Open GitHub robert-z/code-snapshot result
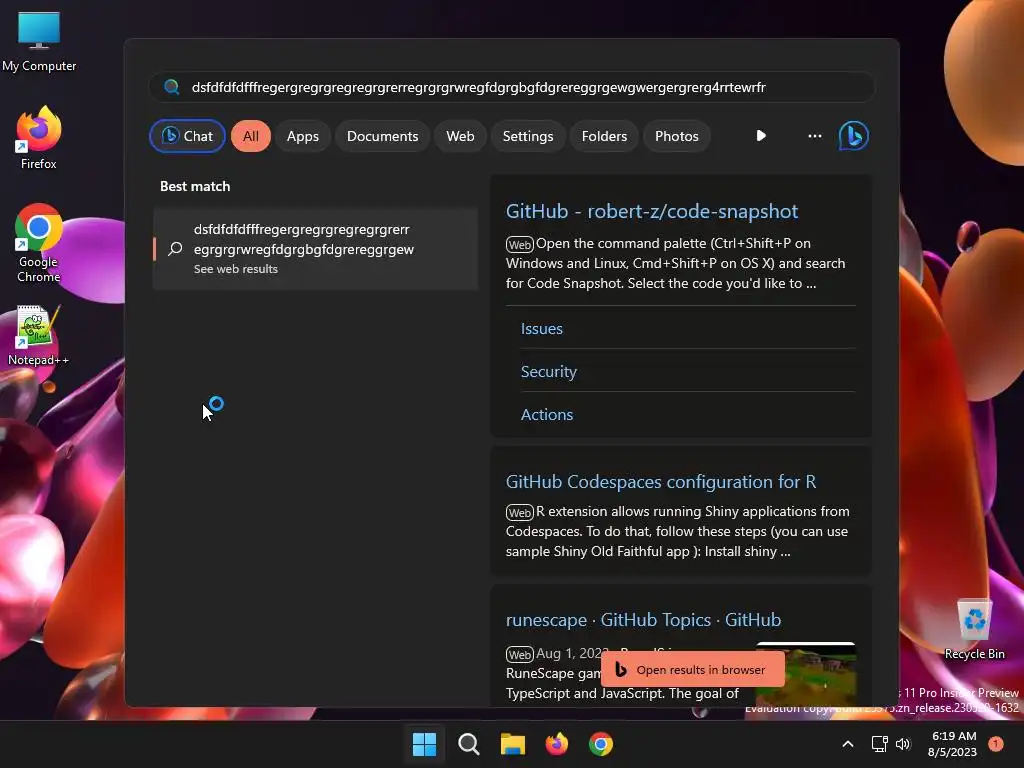 [x=652, y=211]
